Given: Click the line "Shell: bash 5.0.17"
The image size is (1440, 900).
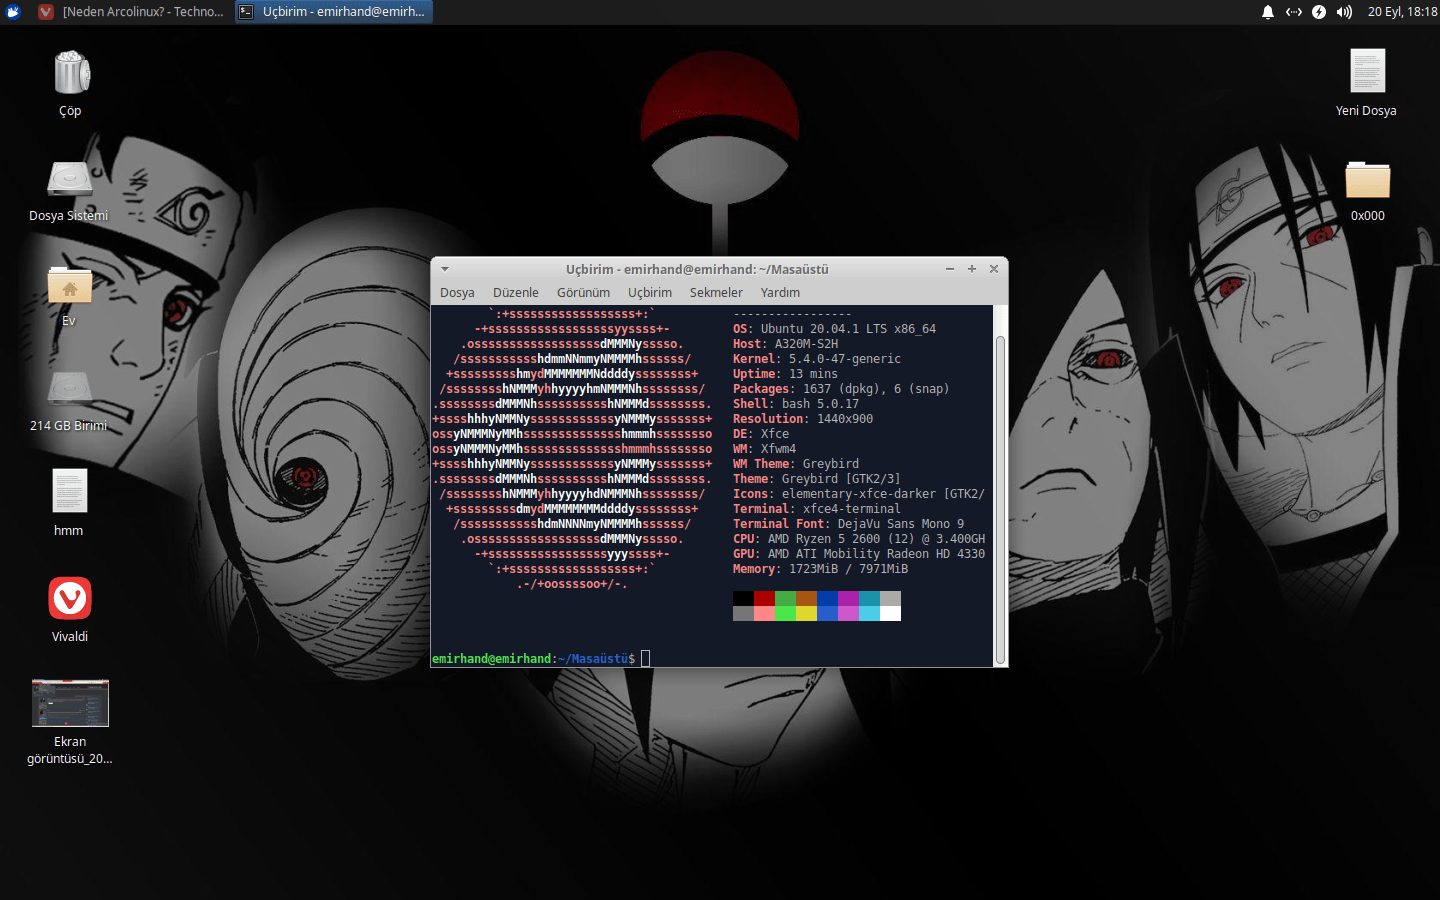Looking at the screenshot, I should tap(796, 404).
